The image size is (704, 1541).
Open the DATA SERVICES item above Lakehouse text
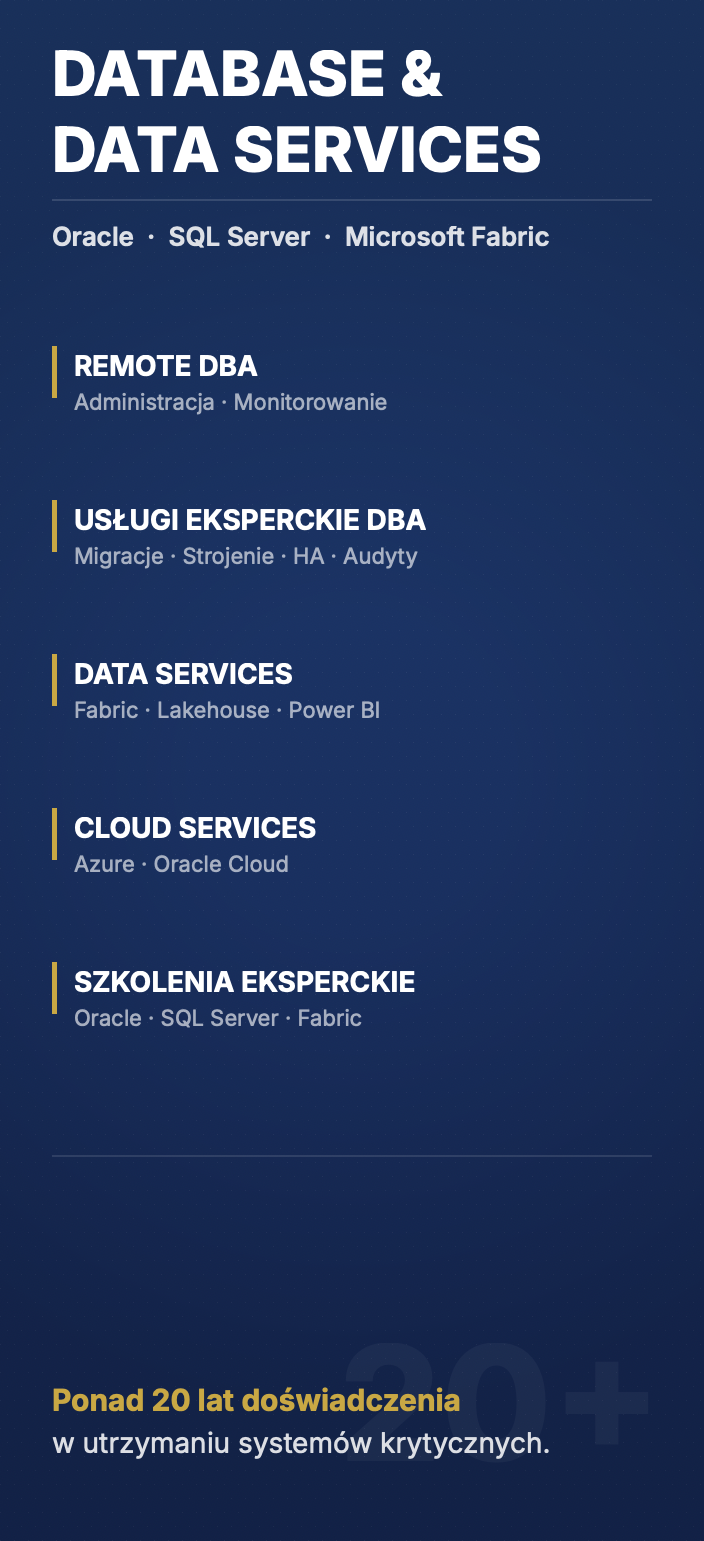coord(183,674)
